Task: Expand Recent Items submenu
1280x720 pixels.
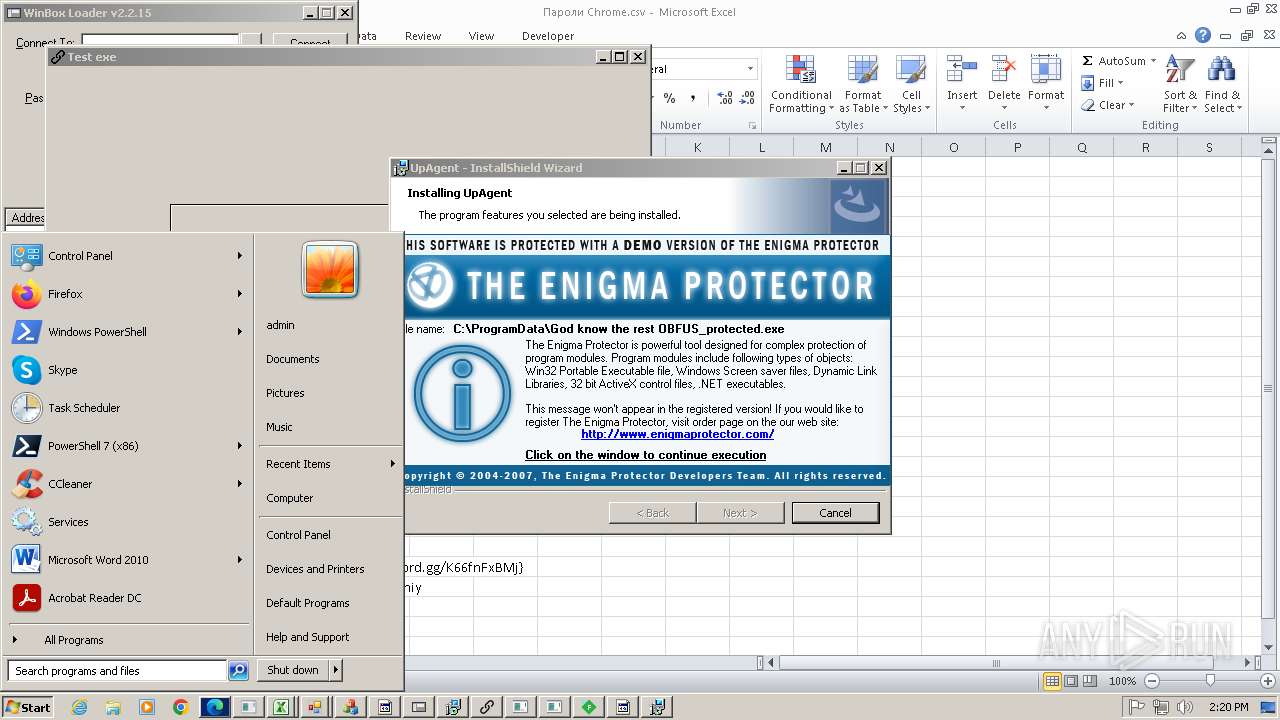Action: click(x=393, y=464)
